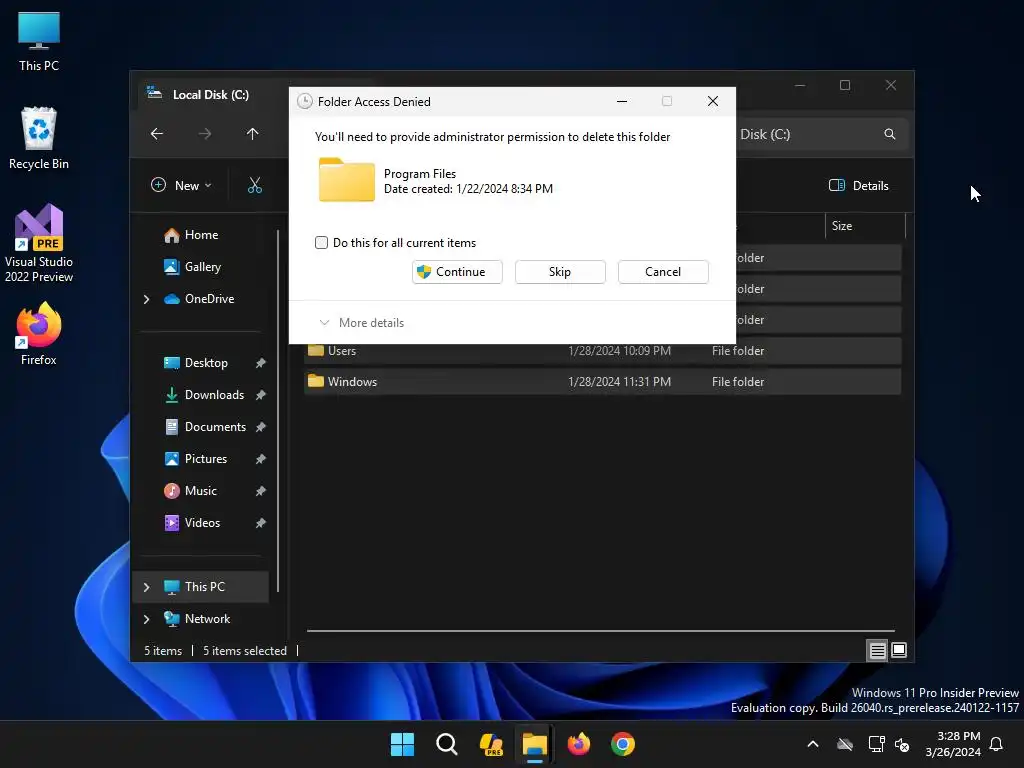This screenshot has height=768, width=1024.
Task: Click the horizontal scrollbar in file list
Action: (x=600, y=631)
